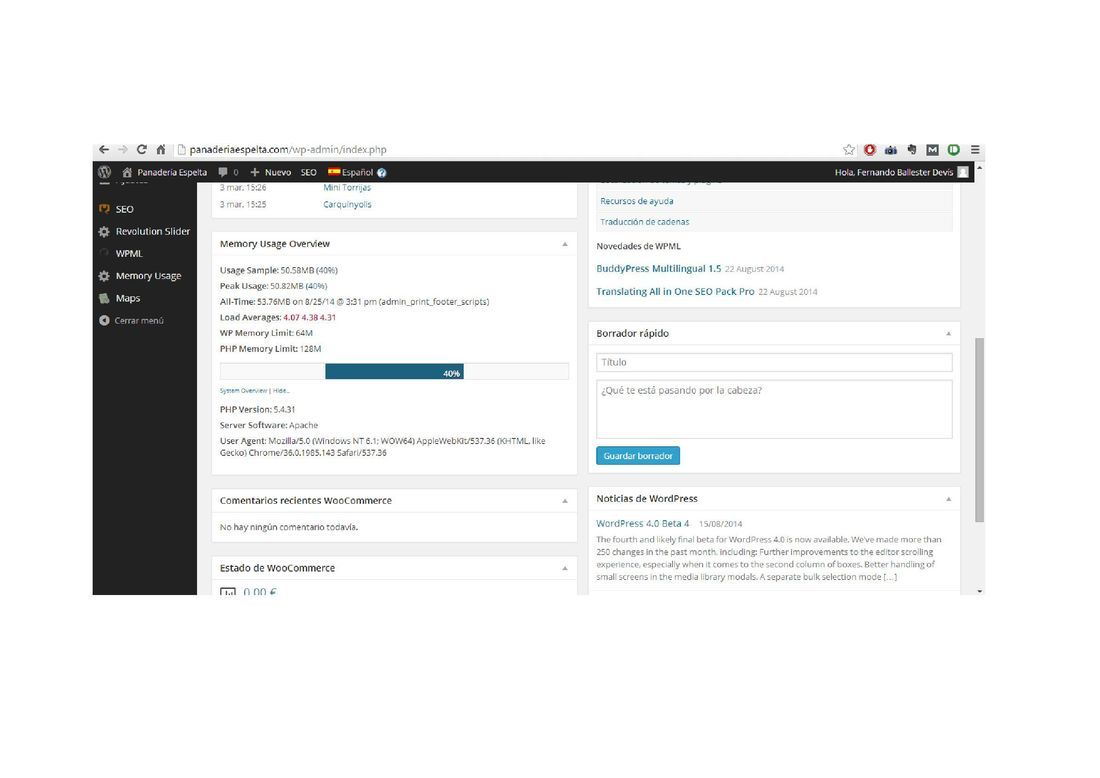Open the Chrome hamburger menu
The width and height of the screenshot is (1100, 778).
click(975, 149)
